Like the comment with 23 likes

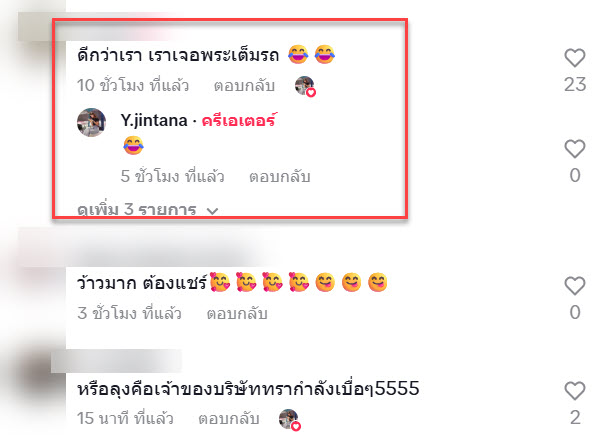pos(575,58)
